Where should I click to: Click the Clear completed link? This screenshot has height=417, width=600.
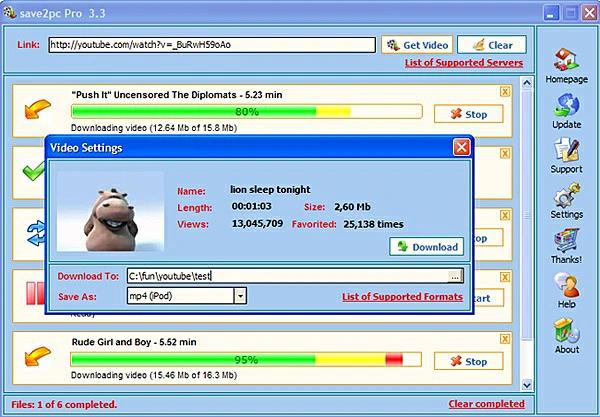486,404
